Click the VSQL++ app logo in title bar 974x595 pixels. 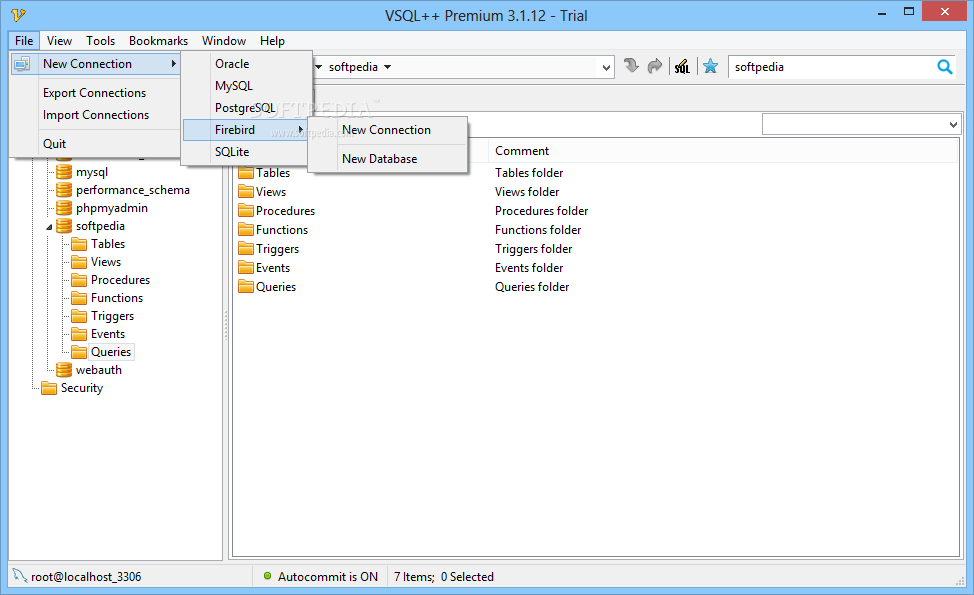point(19,15)
